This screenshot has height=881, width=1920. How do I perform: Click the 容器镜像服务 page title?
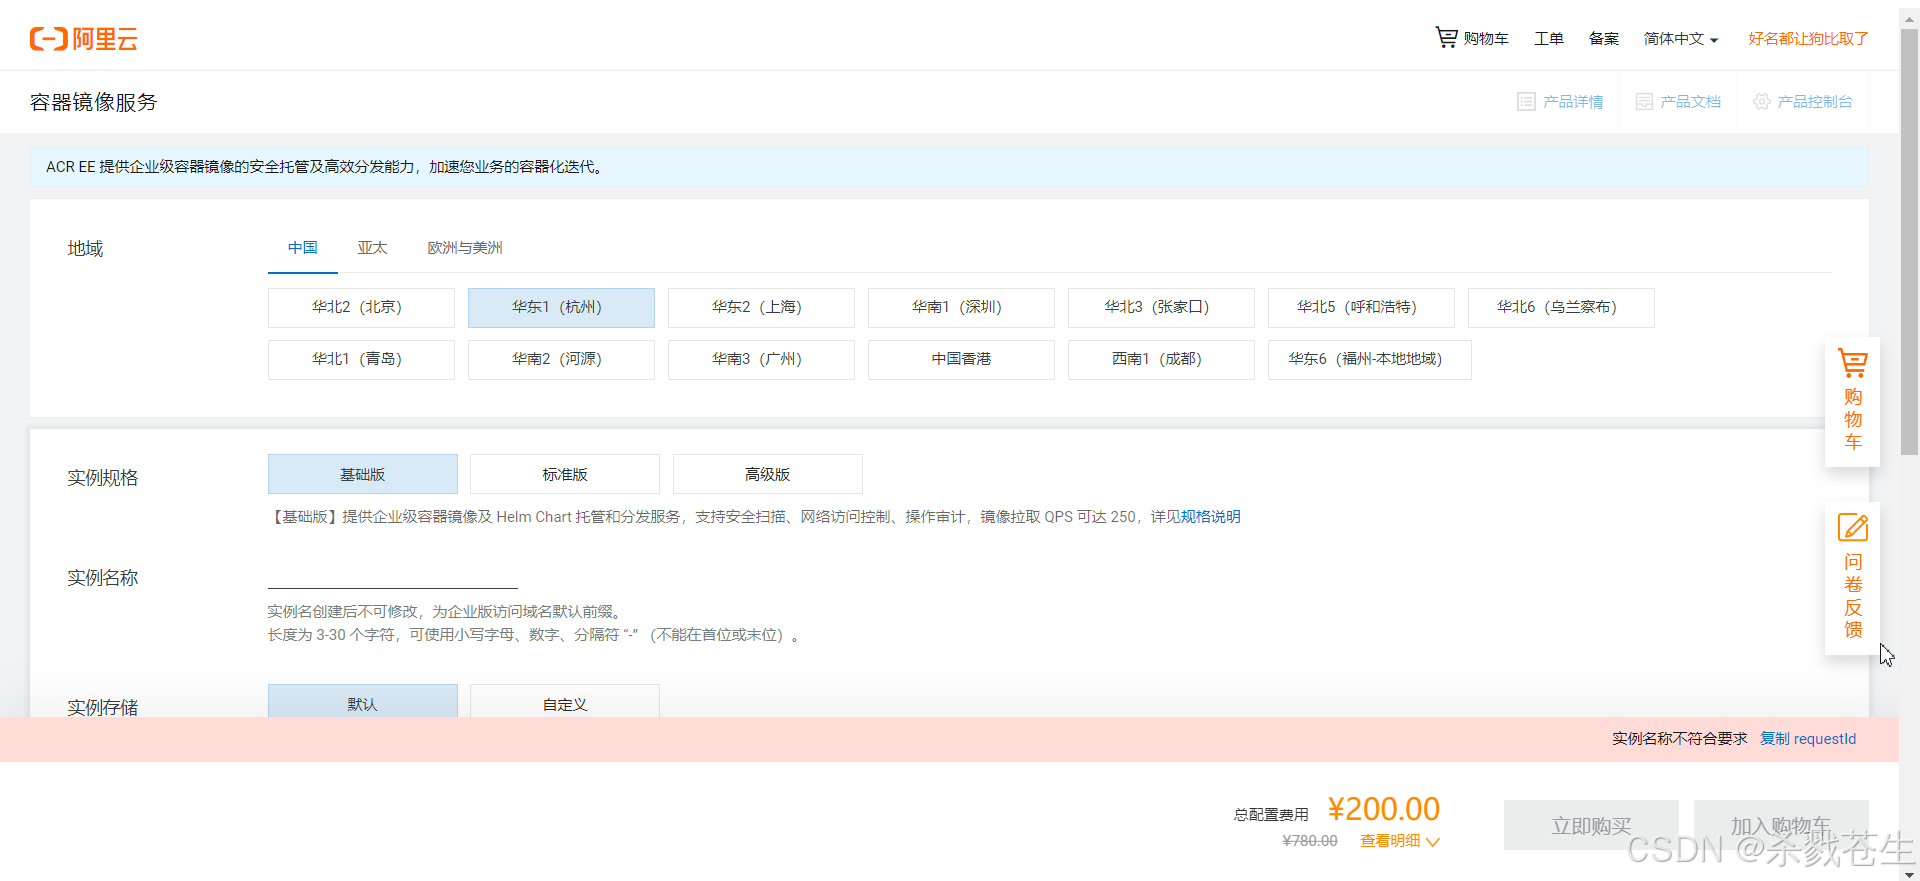94,102
